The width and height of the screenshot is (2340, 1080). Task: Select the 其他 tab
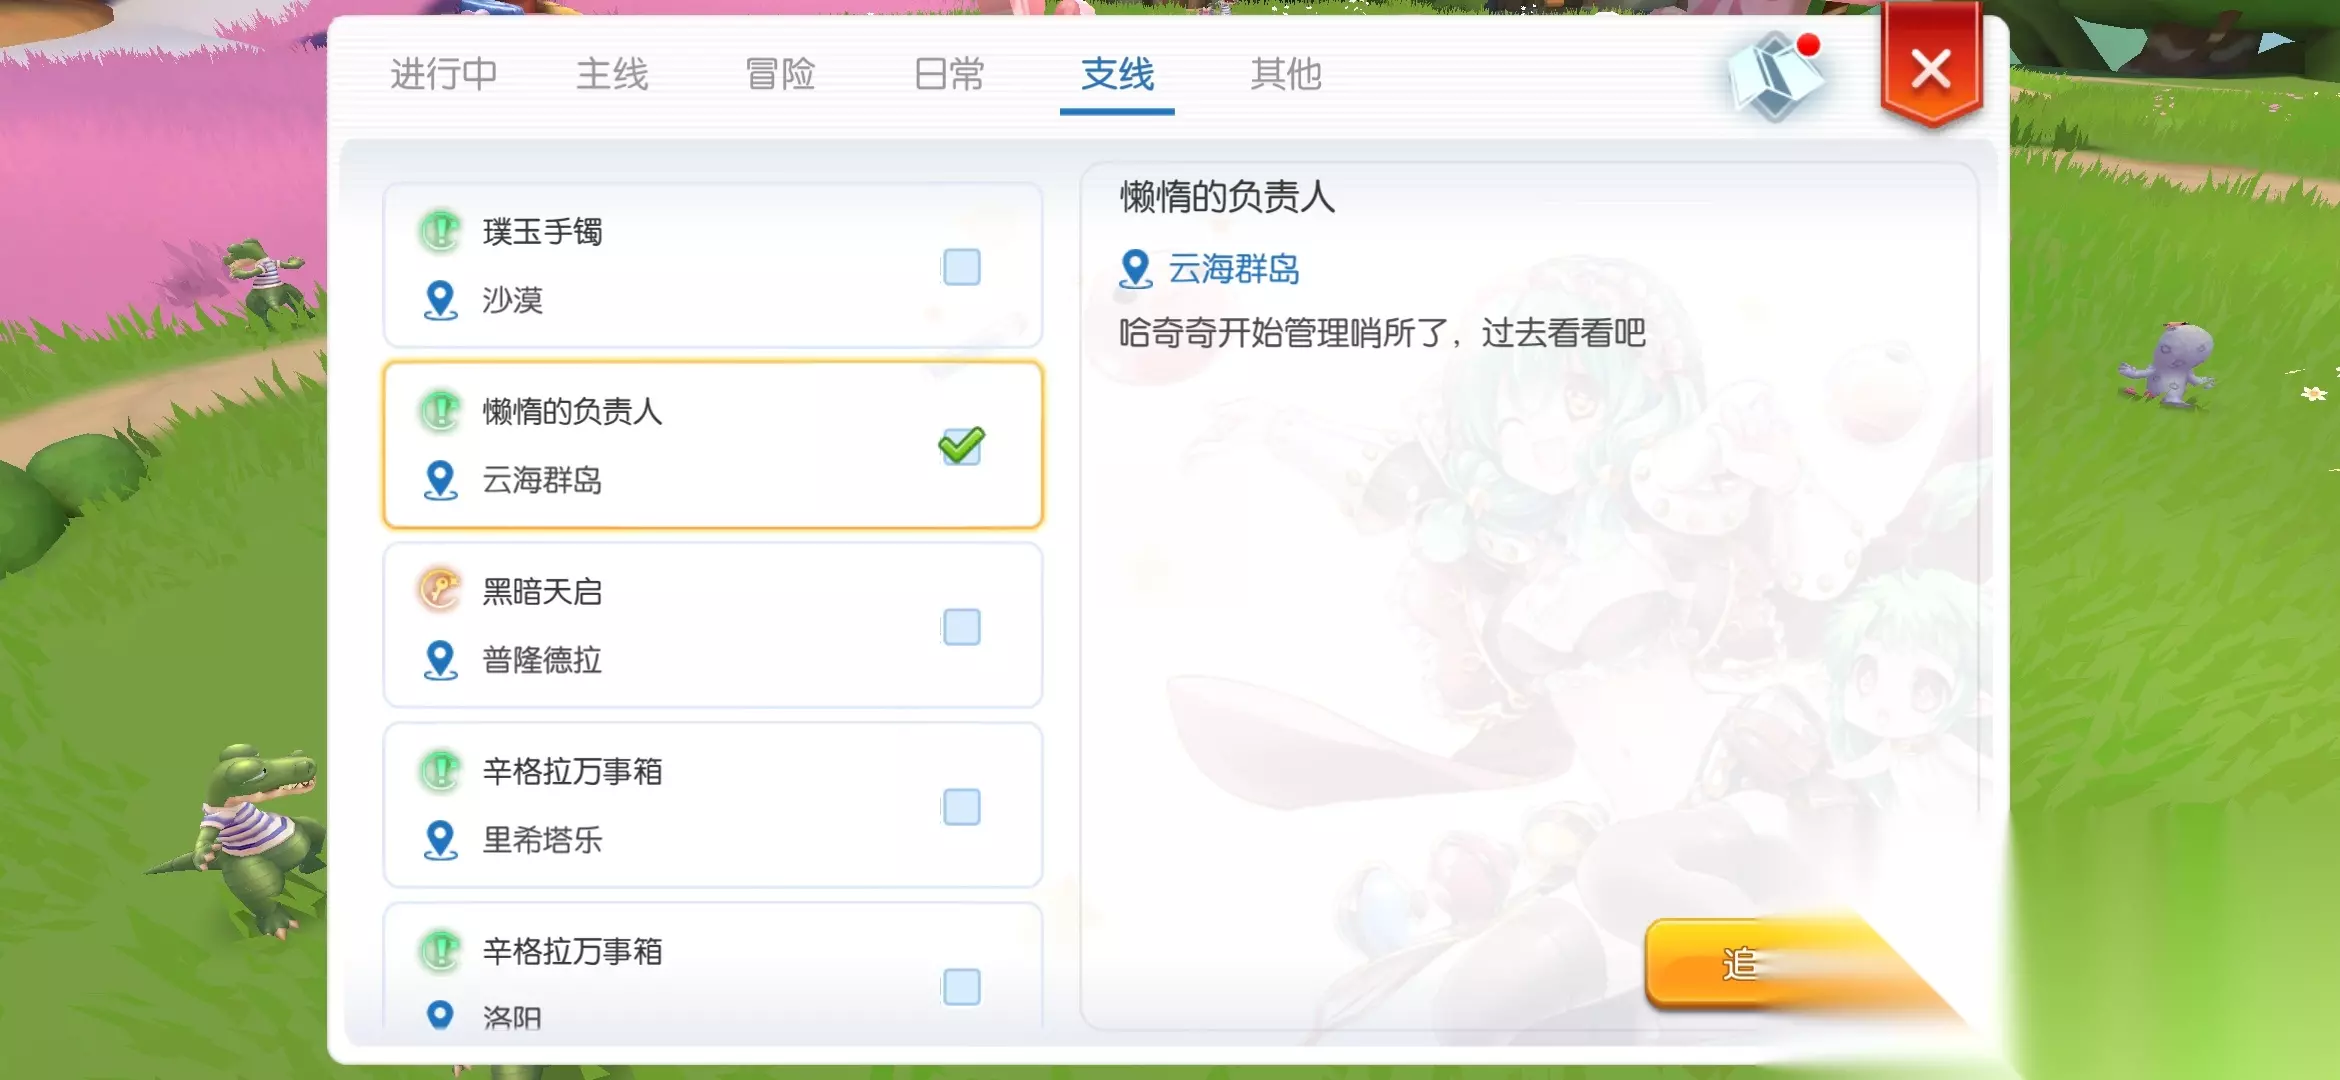click(1286, 74)
